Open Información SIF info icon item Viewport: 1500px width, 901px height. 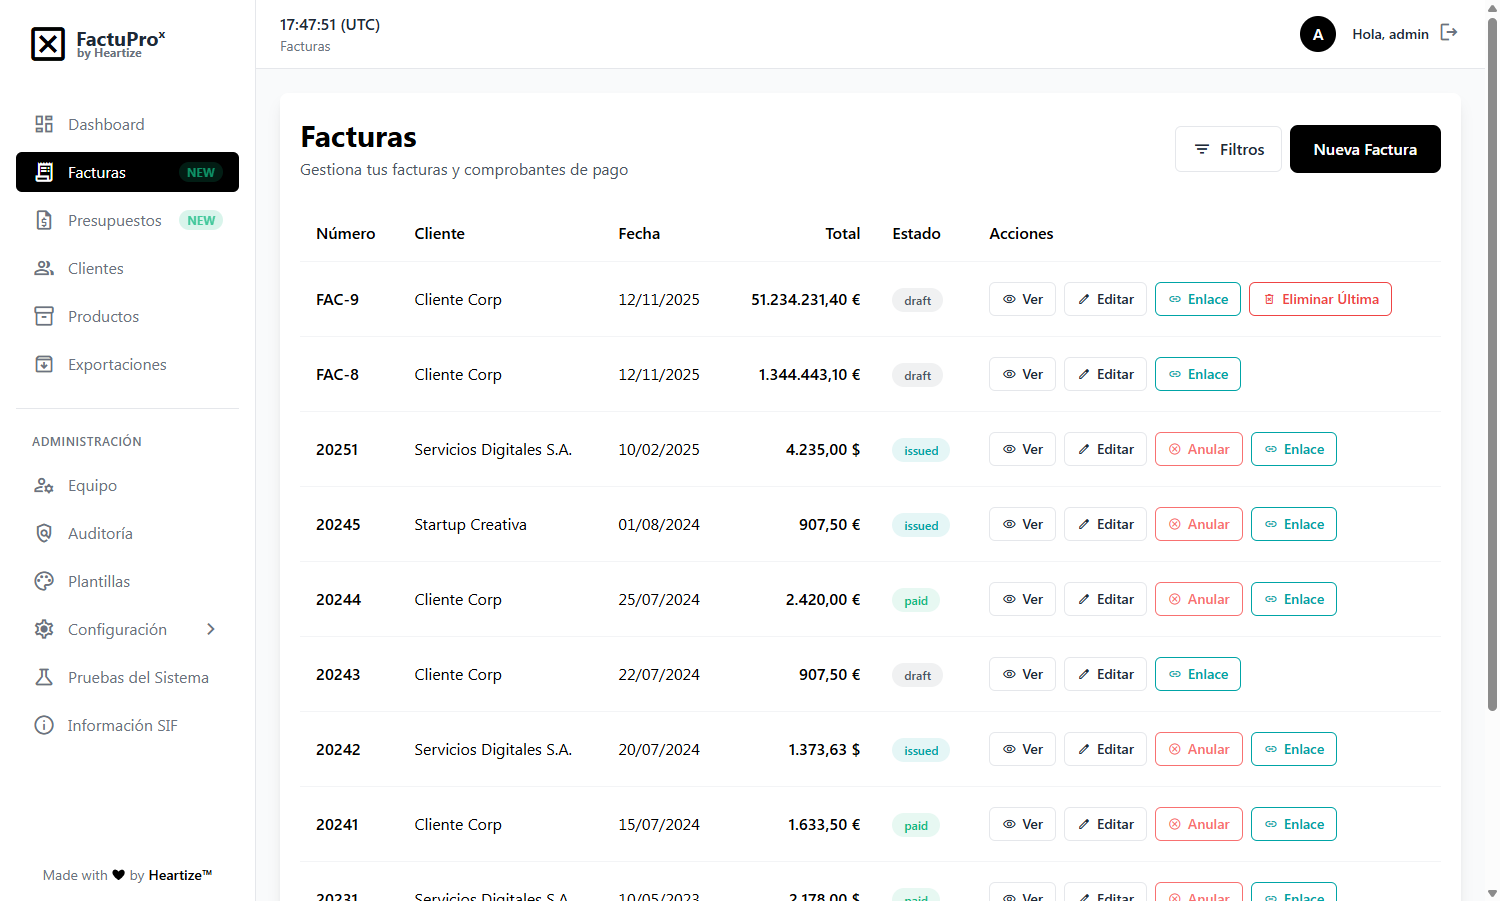[x=44, y=725]
